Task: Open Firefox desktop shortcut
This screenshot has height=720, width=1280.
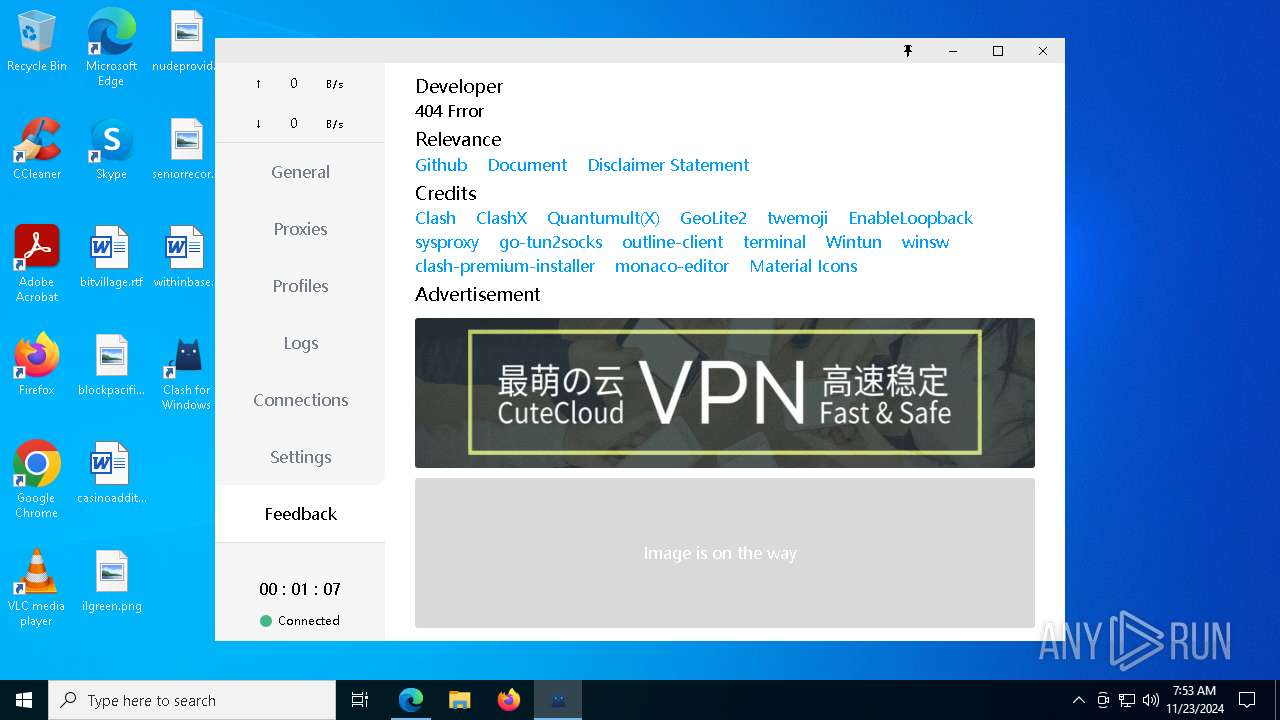Action: point(37,365)
